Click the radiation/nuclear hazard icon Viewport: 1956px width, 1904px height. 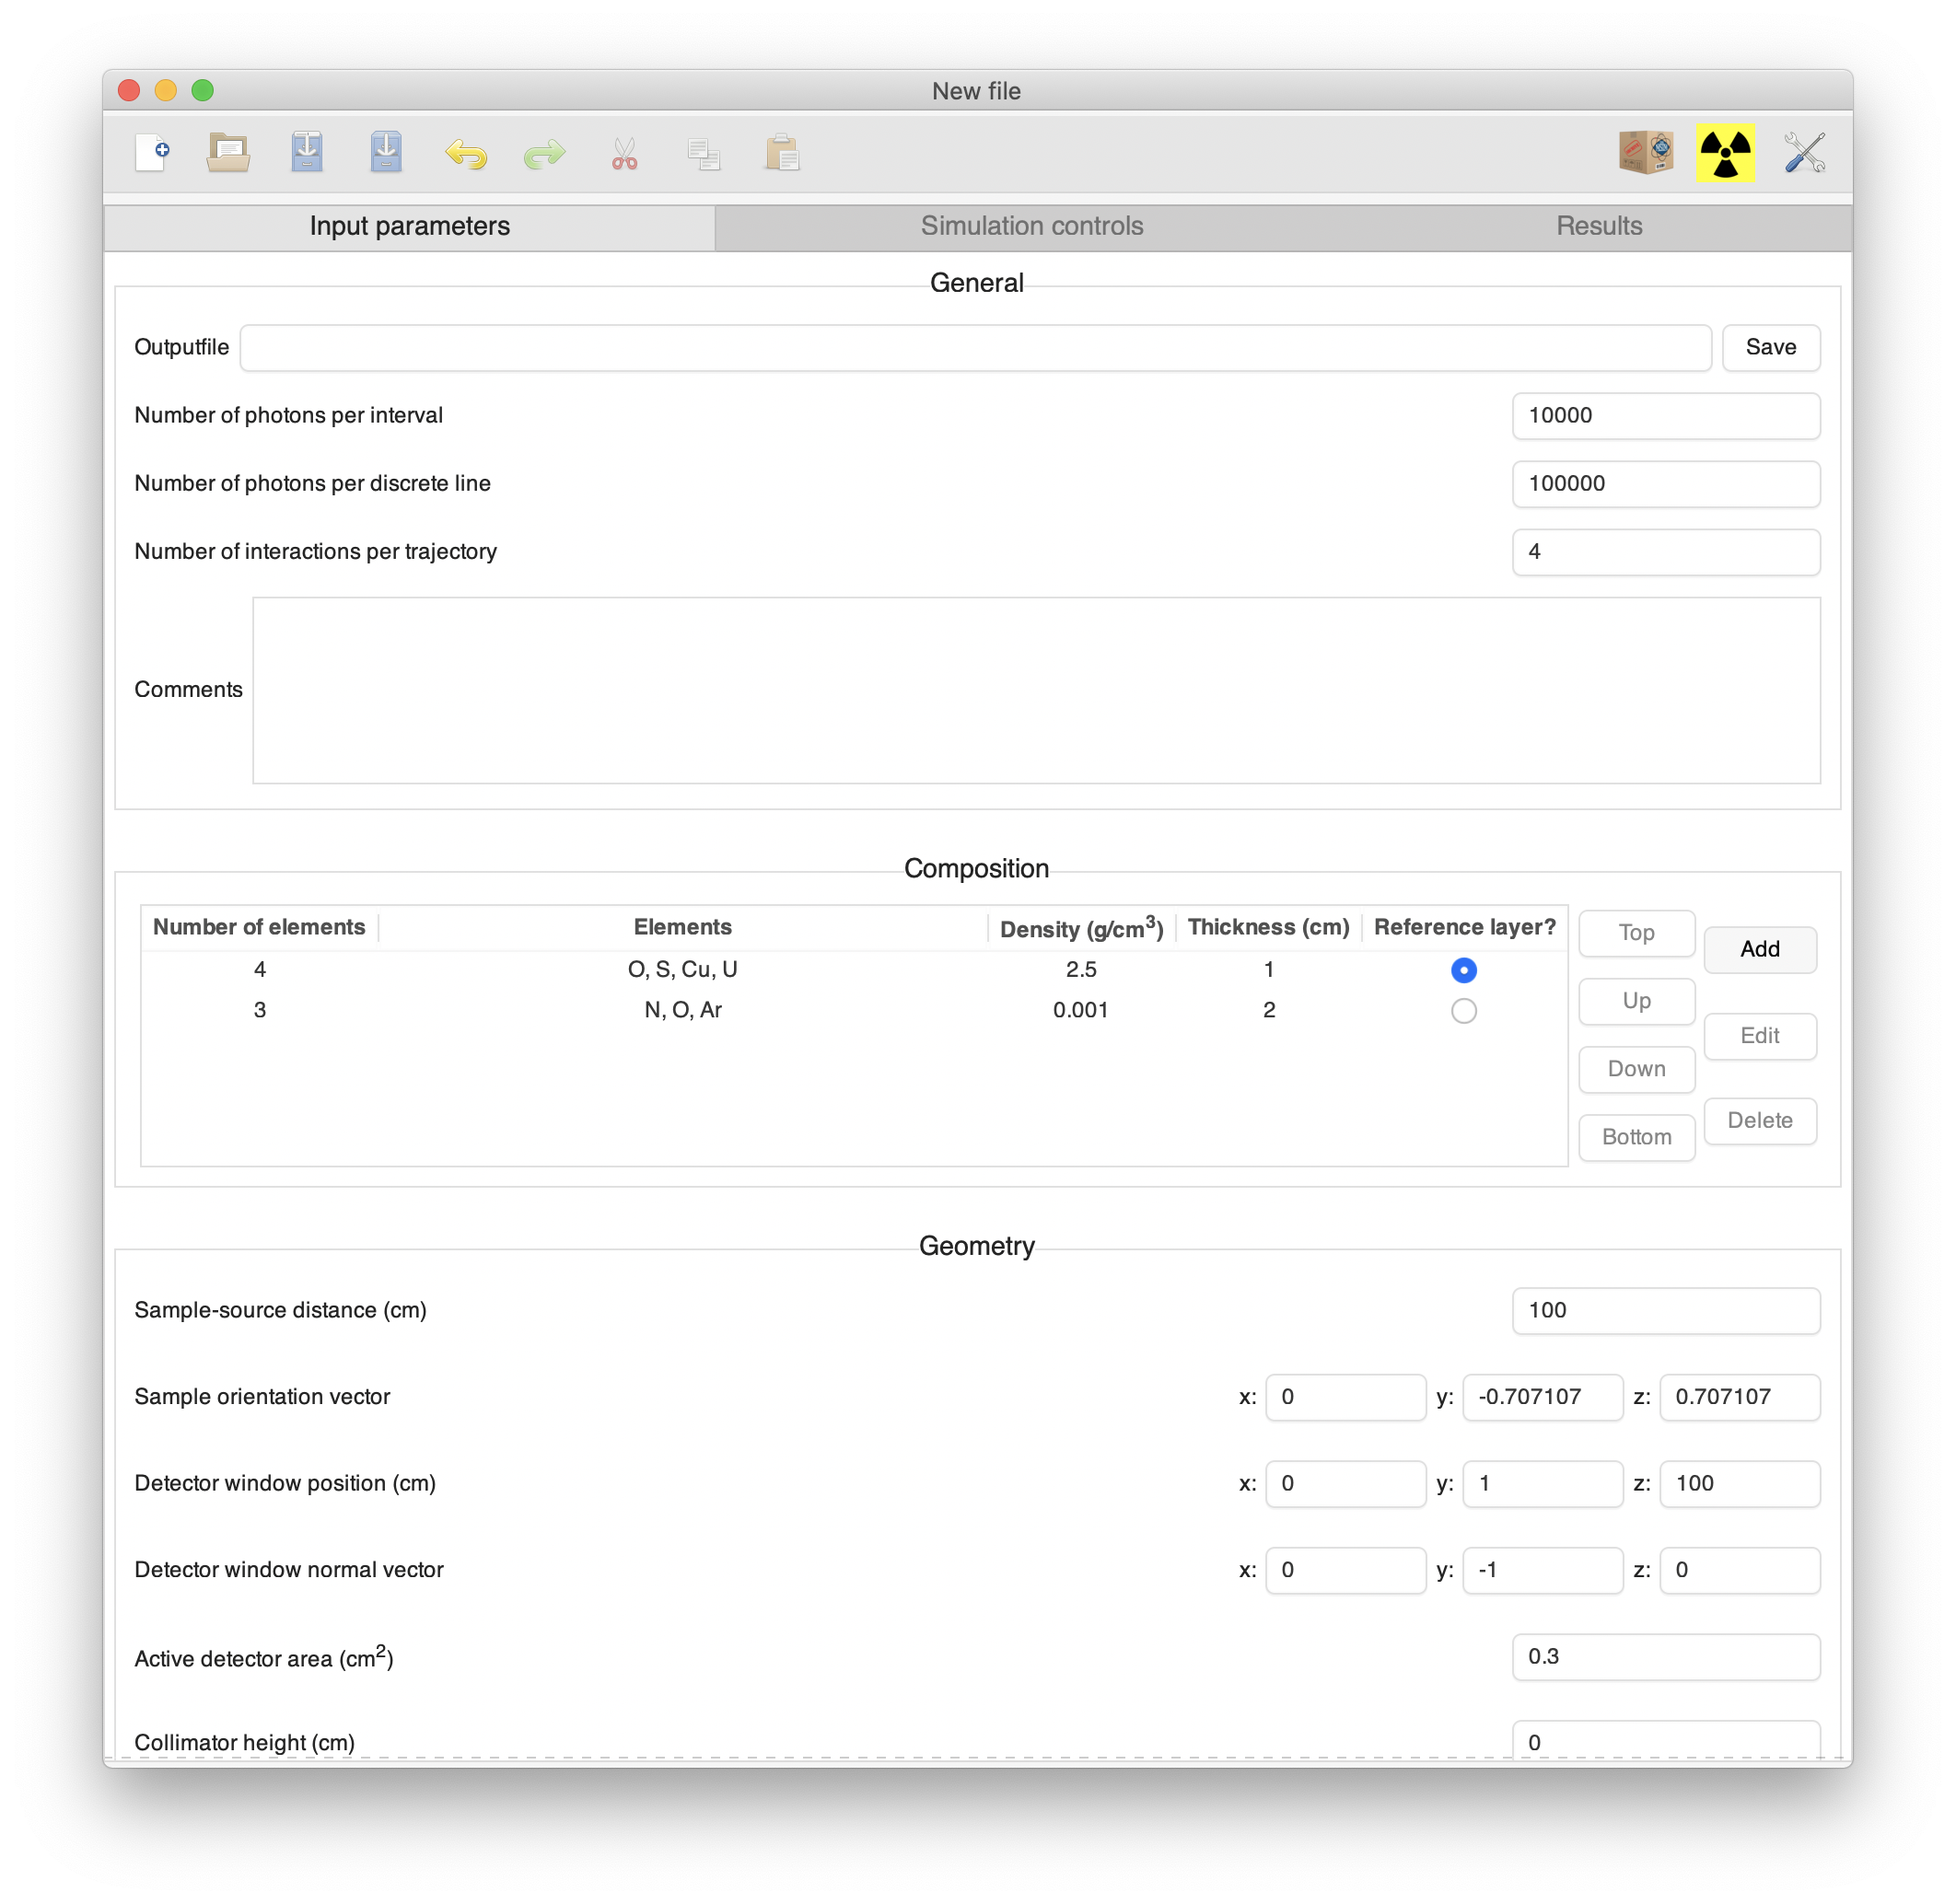click(1729, 152)
